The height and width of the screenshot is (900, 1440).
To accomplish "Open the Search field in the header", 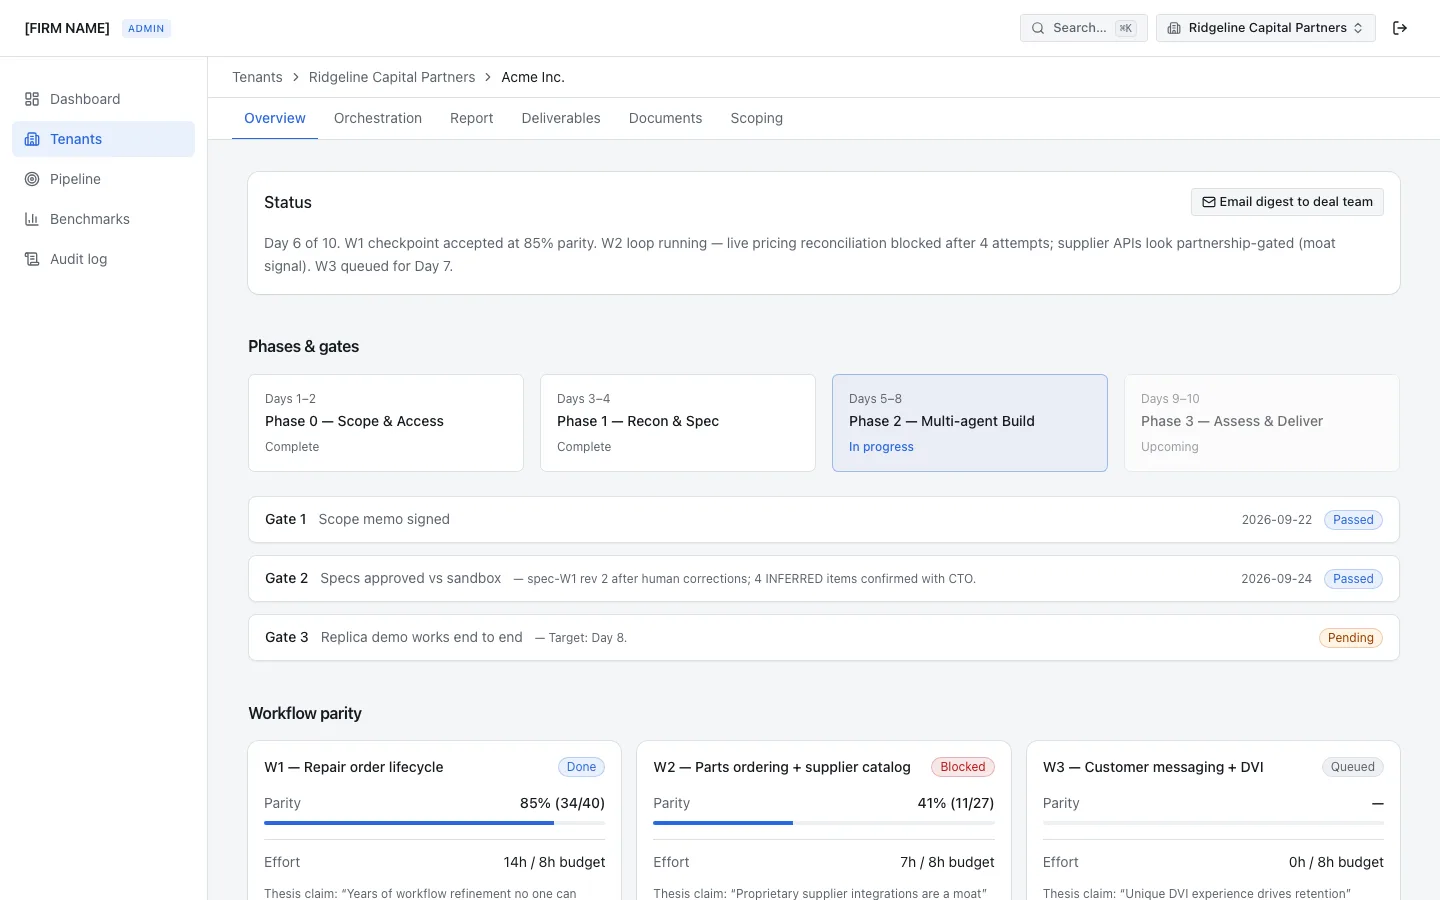I will coord(1084,28).
